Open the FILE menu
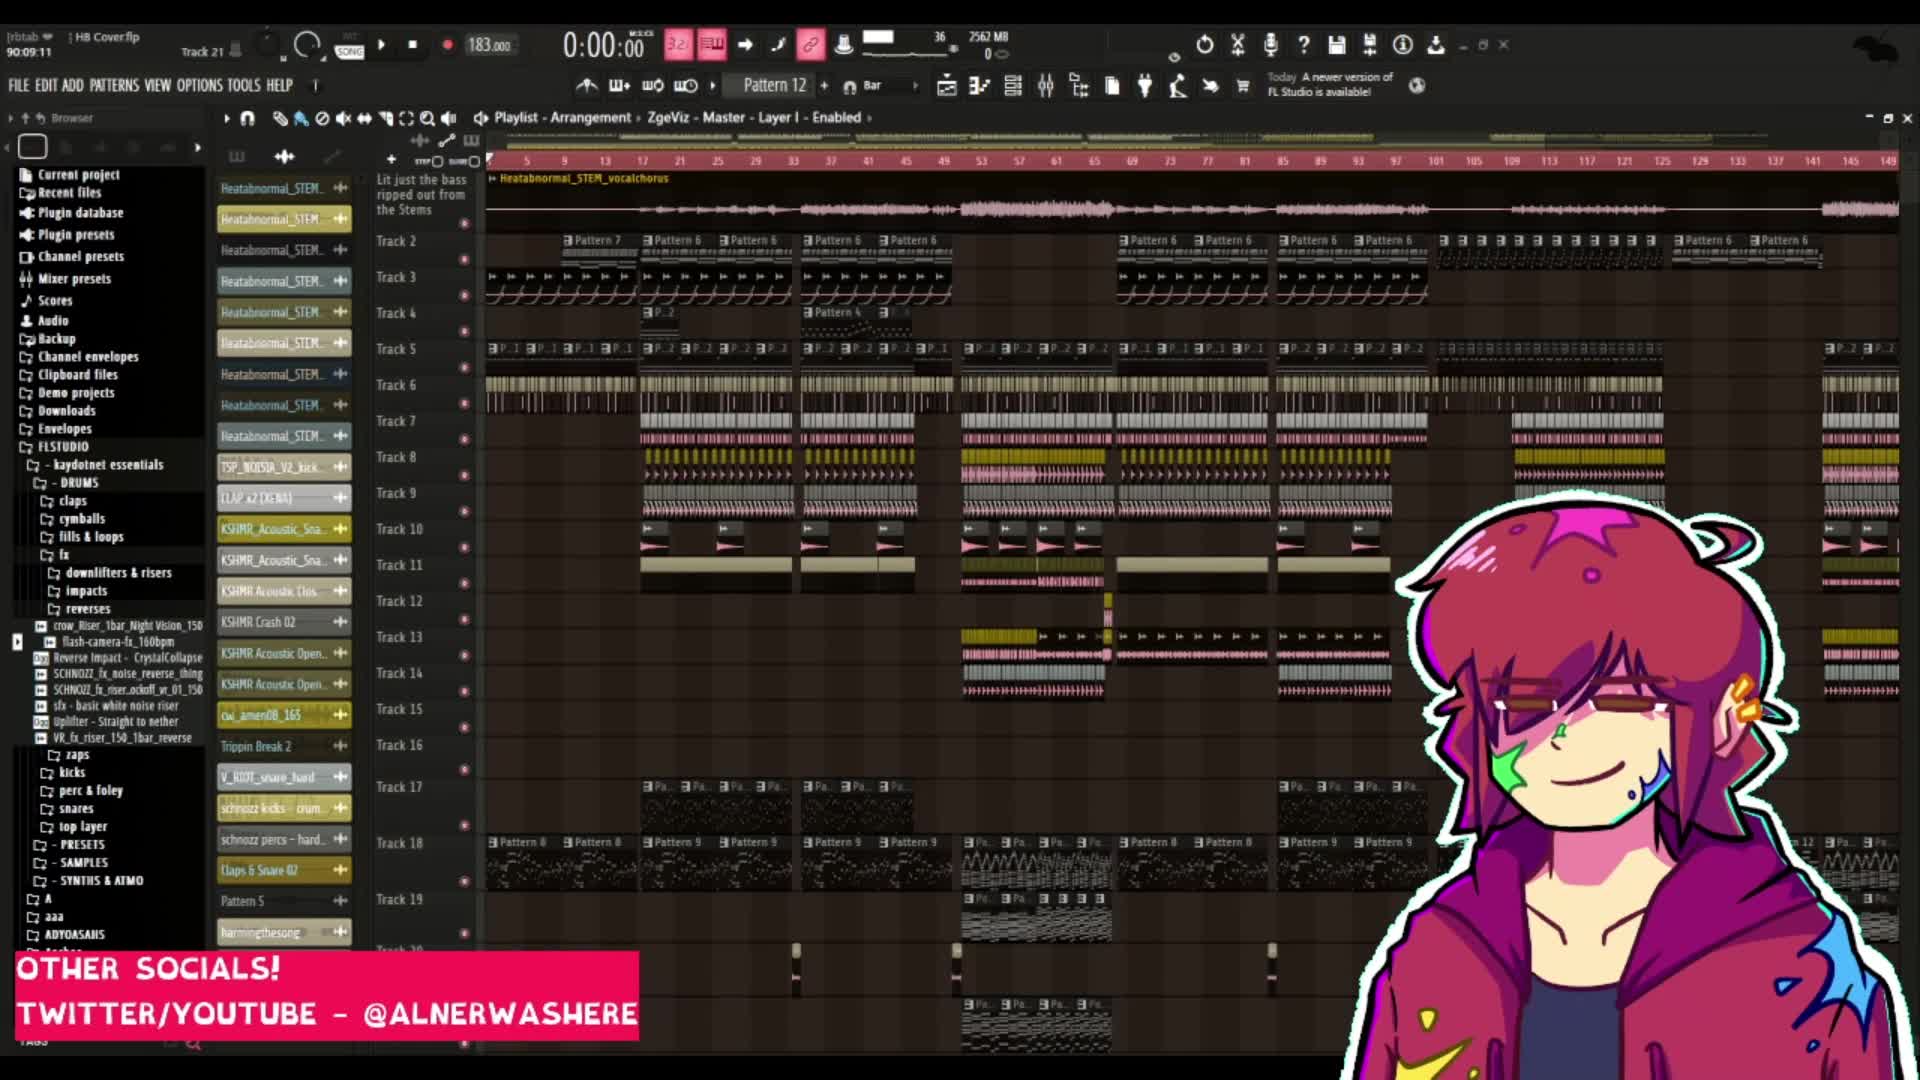1920x1080 pixels. pos(19,86)
